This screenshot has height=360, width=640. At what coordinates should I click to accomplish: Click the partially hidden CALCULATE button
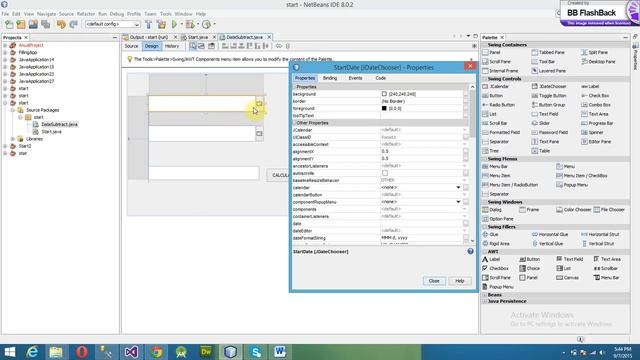click(x=278, y=175)
